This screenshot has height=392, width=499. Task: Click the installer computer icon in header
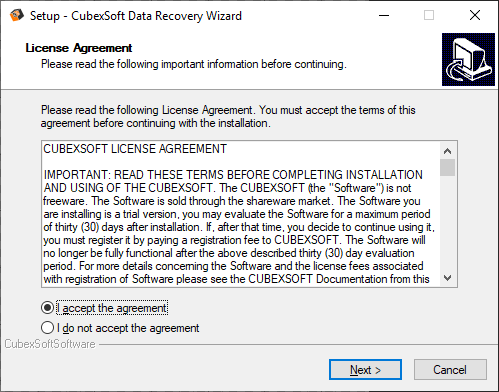(468, 59)
